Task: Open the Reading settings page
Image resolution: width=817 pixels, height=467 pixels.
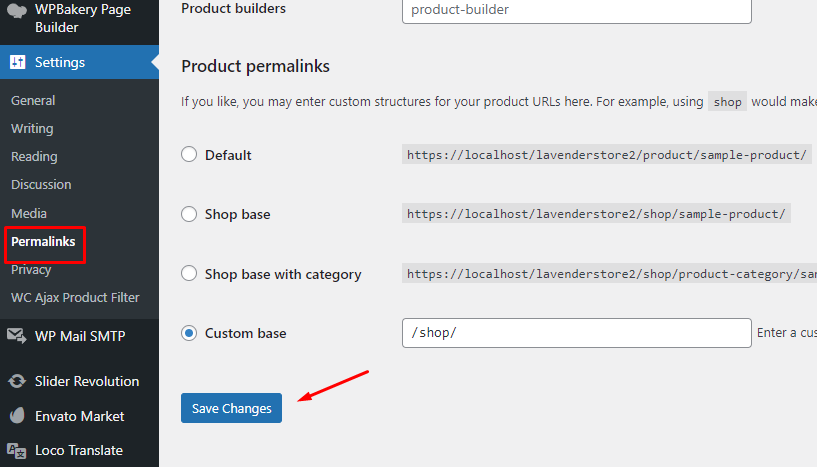Action: pyautogui.click(x=34, y=156)
